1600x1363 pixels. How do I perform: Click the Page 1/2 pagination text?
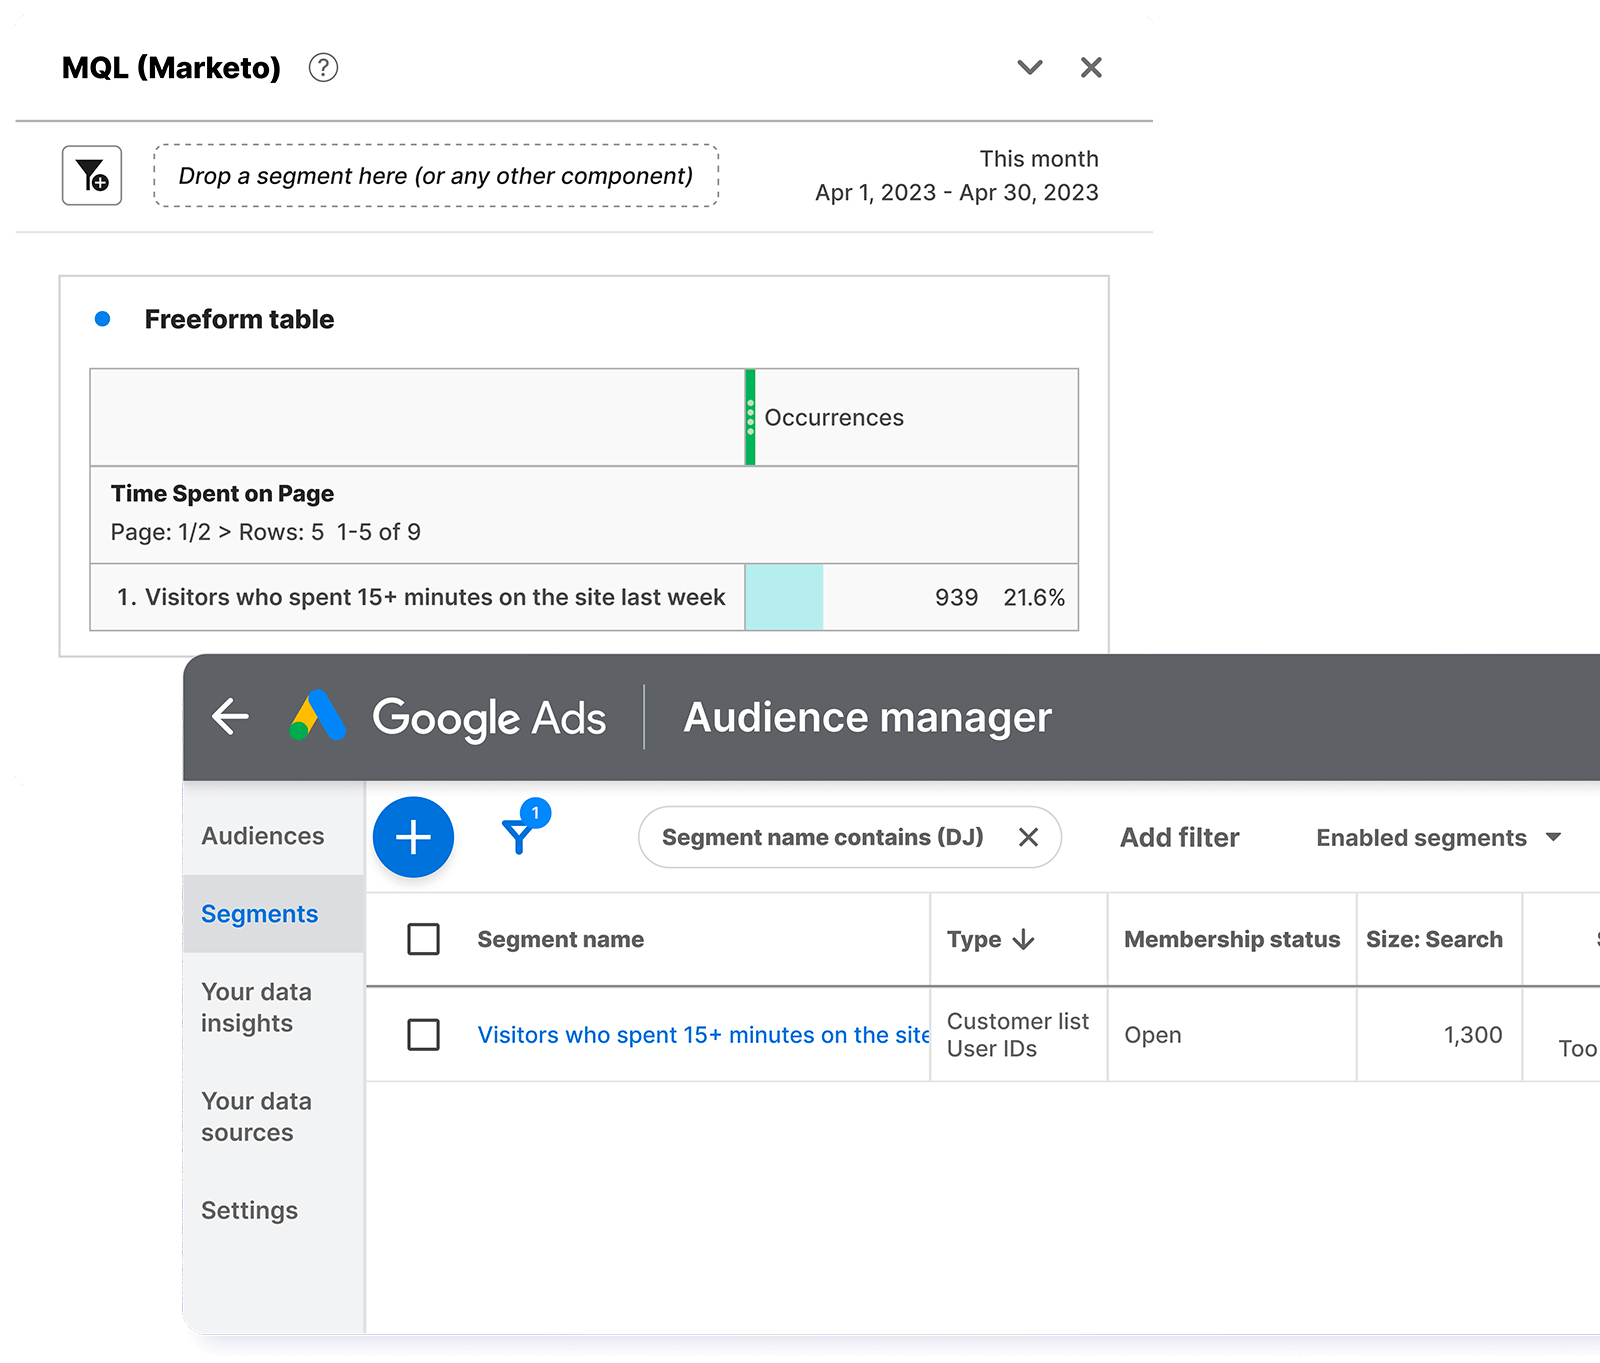[265, 532]
